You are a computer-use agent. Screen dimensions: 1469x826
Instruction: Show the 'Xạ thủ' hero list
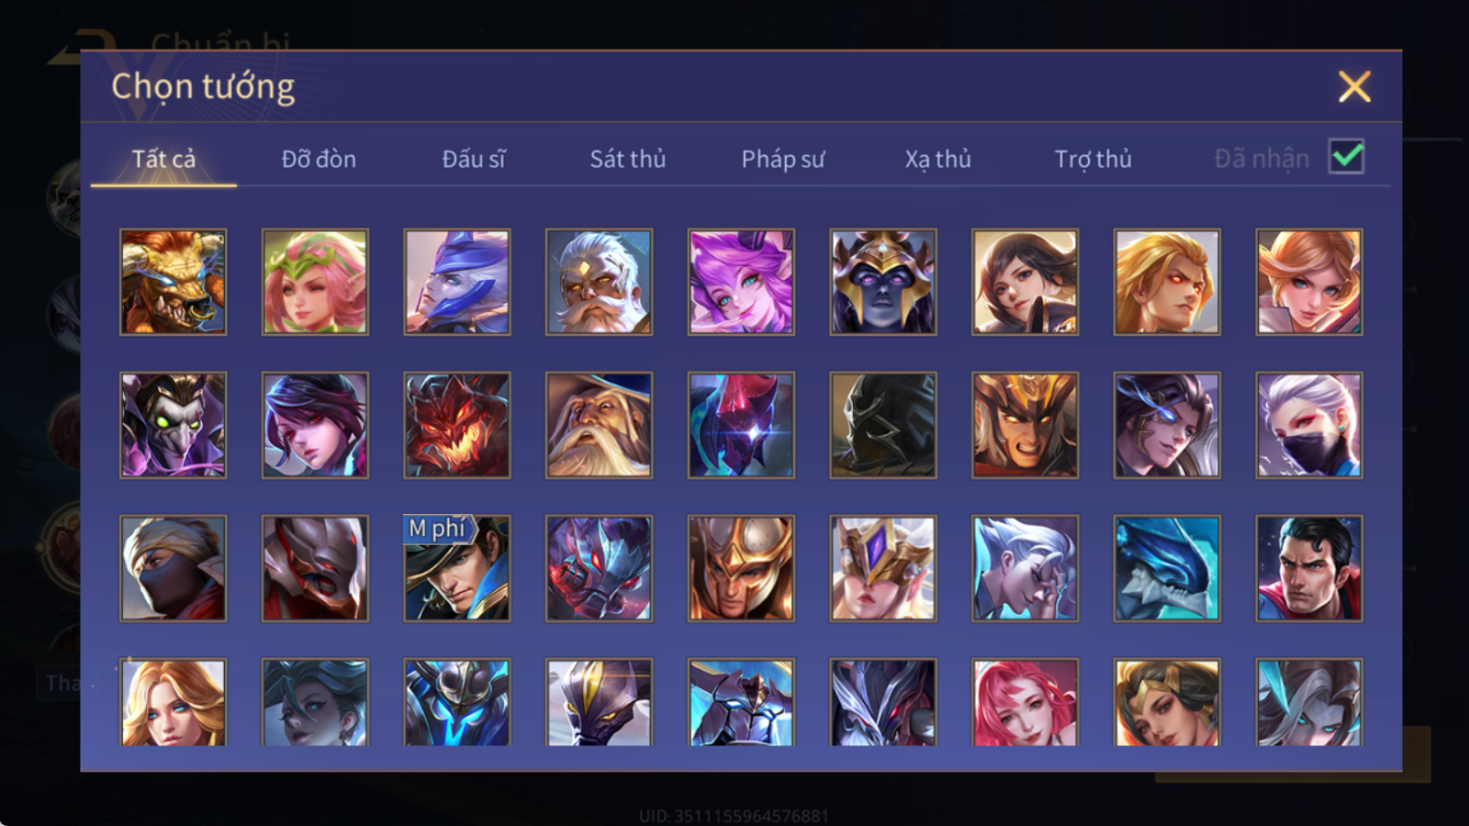937,159
